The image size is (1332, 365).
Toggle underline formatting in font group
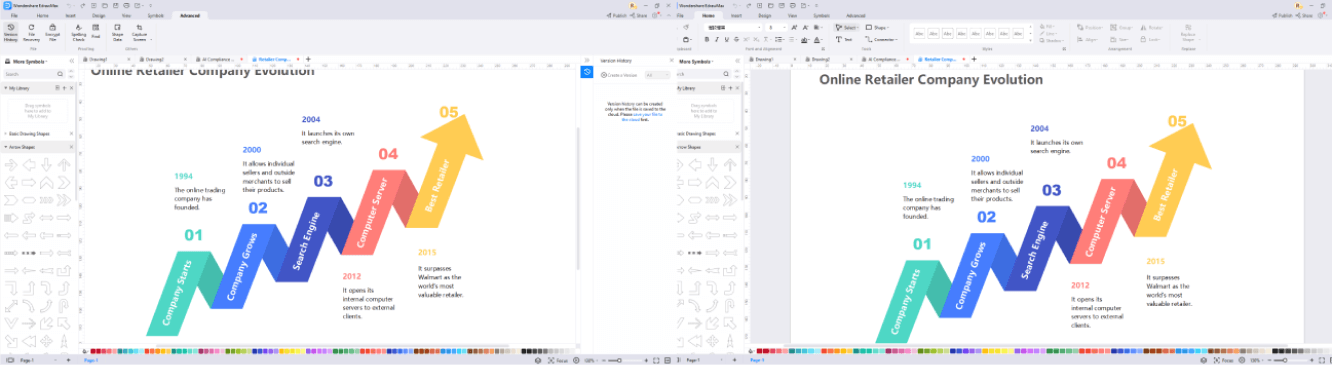tap(728, 40)
